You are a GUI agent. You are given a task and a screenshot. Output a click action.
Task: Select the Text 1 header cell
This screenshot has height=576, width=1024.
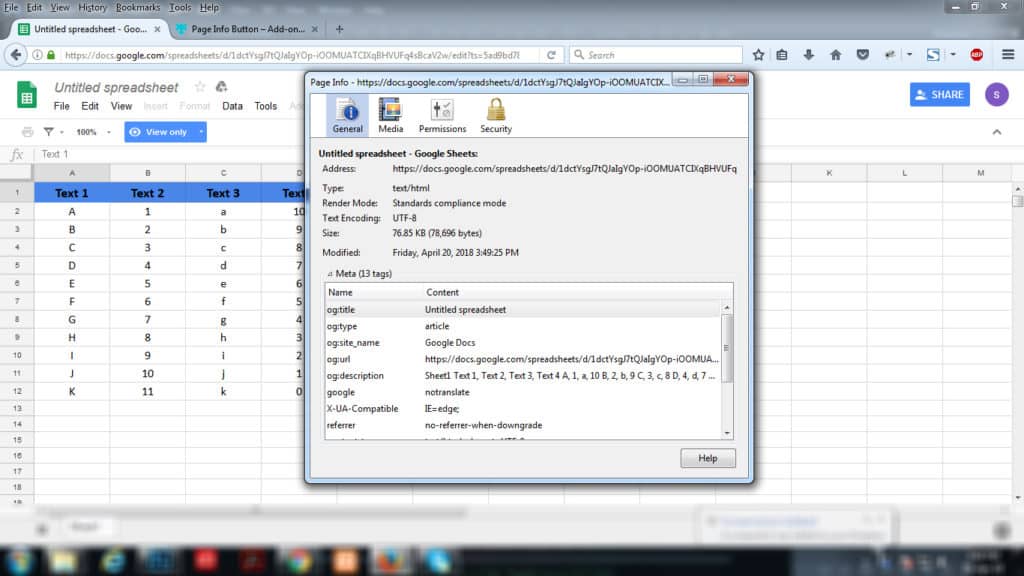coord(72,193)
